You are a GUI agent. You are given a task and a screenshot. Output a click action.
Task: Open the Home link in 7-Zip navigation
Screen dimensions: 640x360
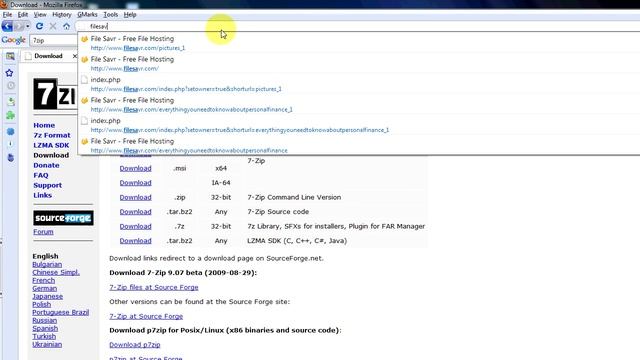[44, 125]
